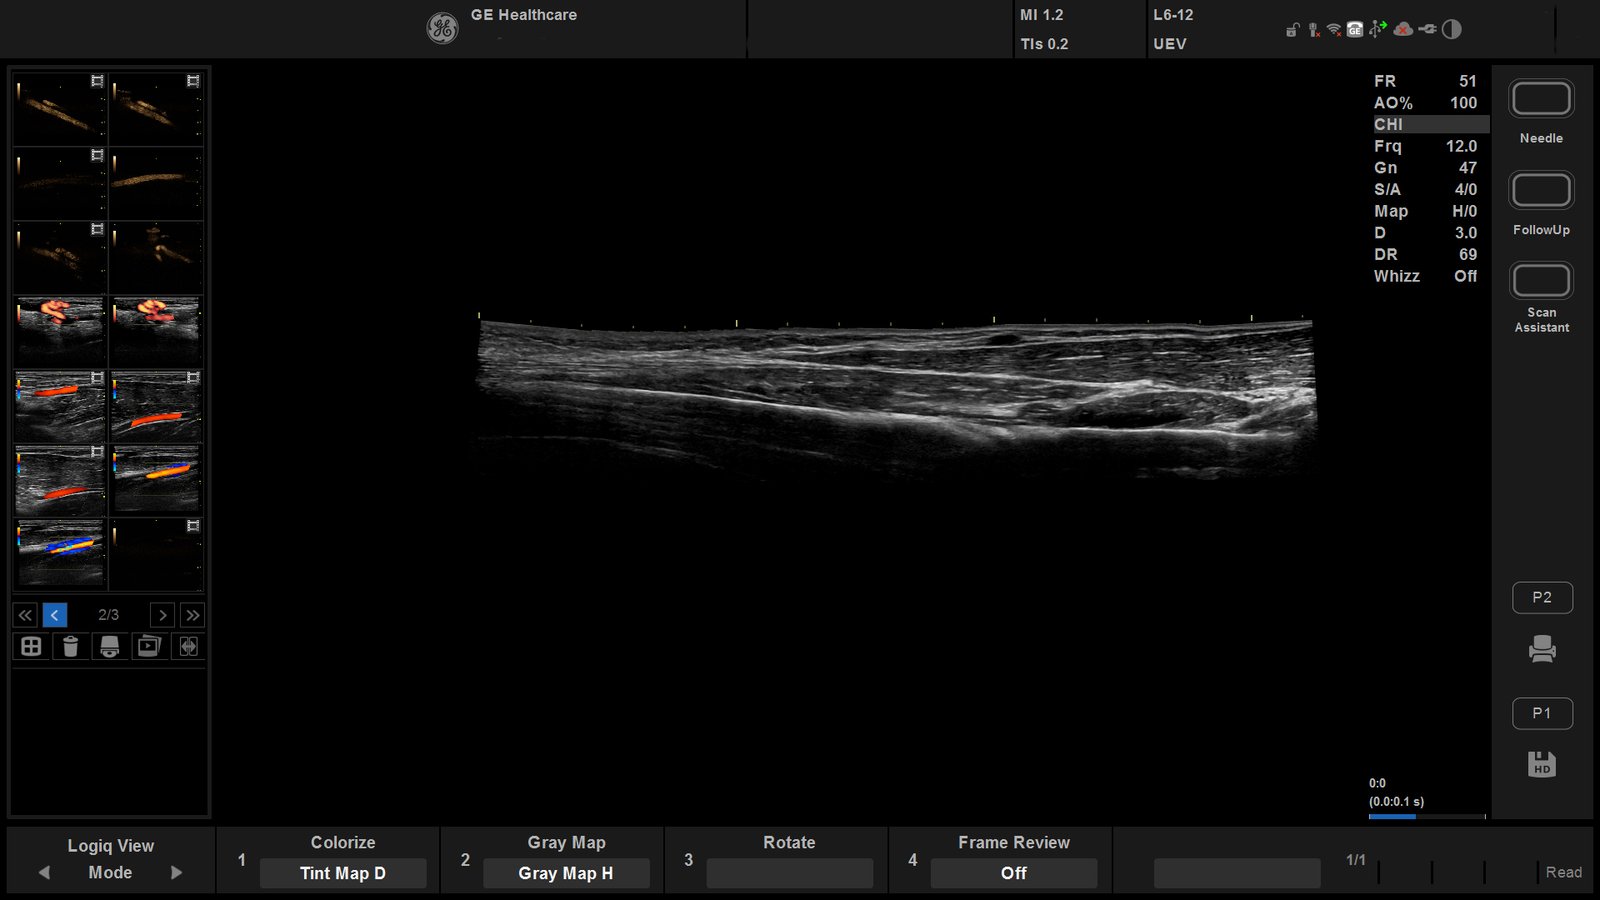
Task: Open the Colorize Tint Map D selector
Action: [x=343, y=873]
